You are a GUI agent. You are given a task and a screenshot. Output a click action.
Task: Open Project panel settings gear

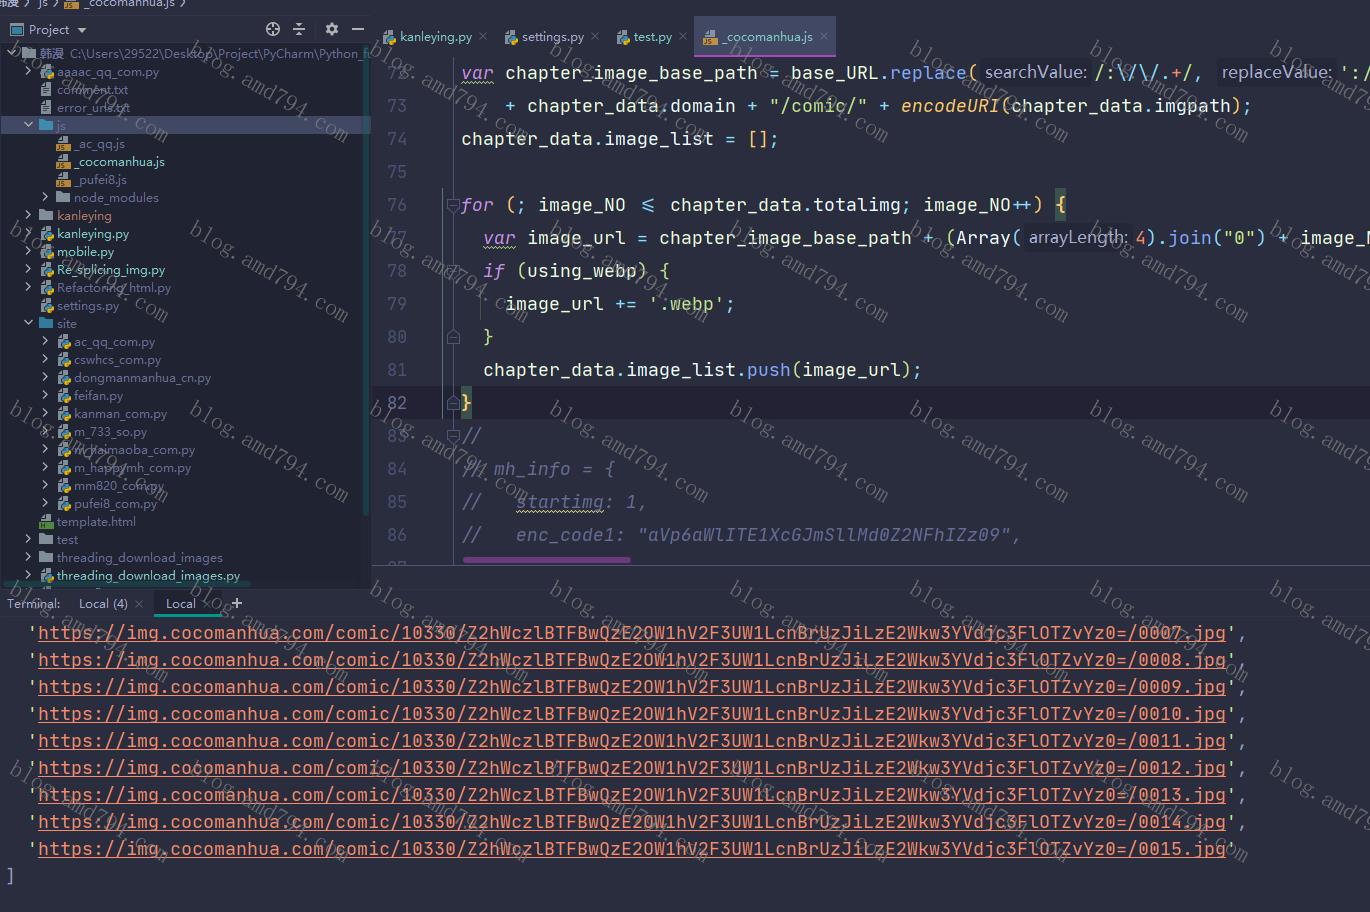(332, 29)
